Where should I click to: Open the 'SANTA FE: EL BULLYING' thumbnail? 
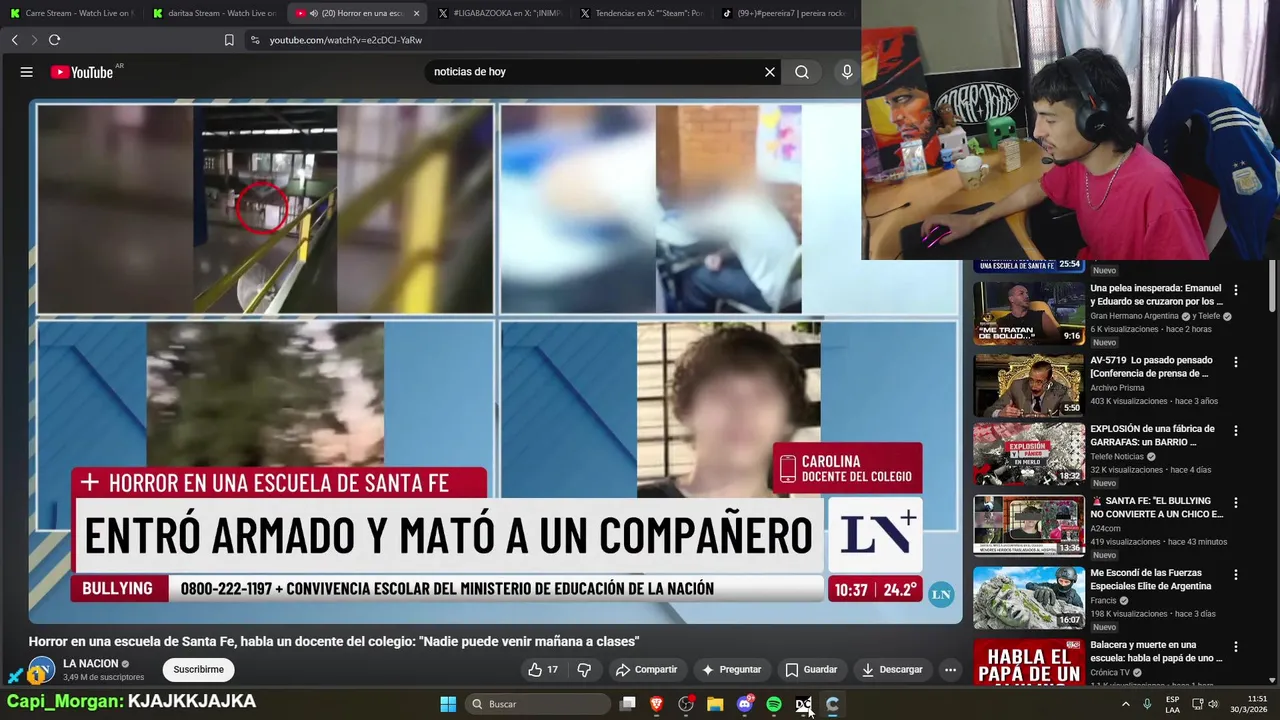pos(1029,525)
